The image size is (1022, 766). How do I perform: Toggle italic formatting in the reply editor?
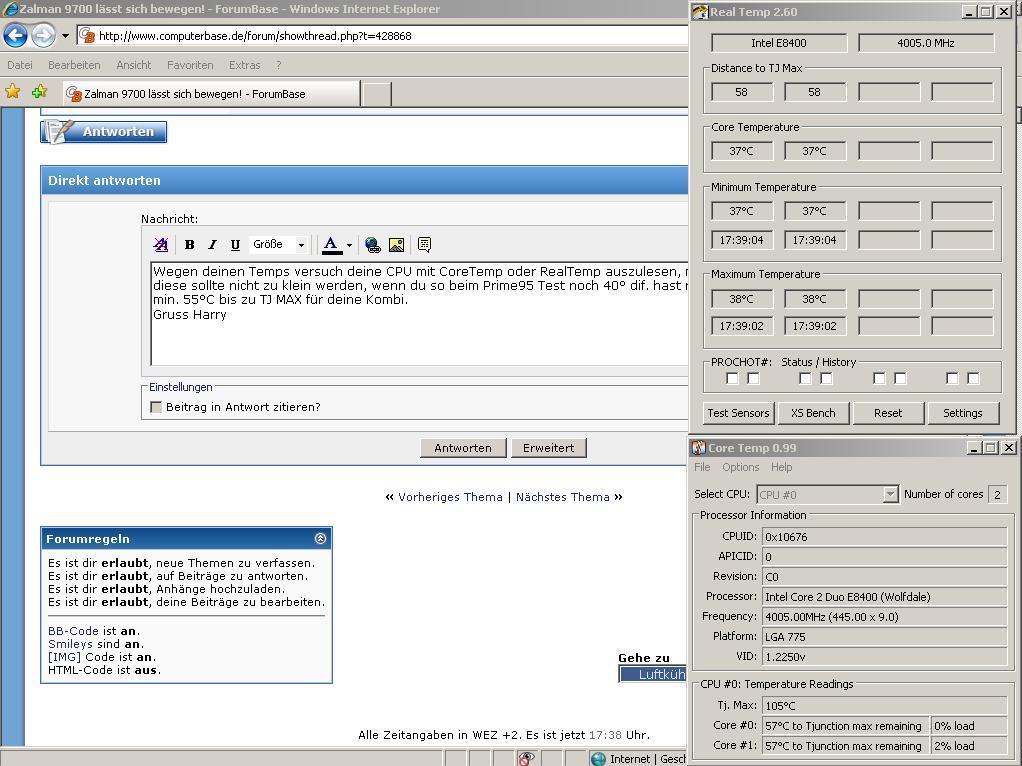coord(212,244)
